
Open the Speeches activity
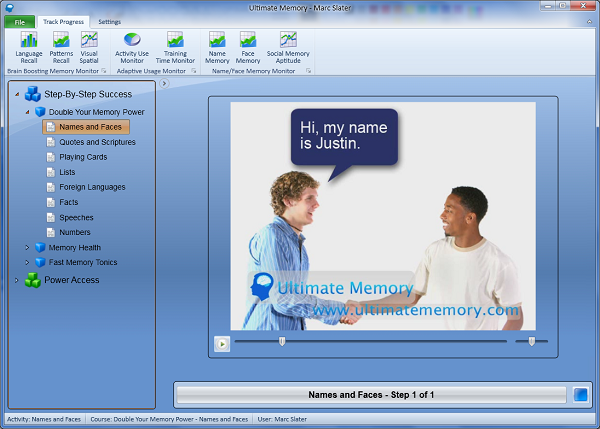(x=70, y=217)
